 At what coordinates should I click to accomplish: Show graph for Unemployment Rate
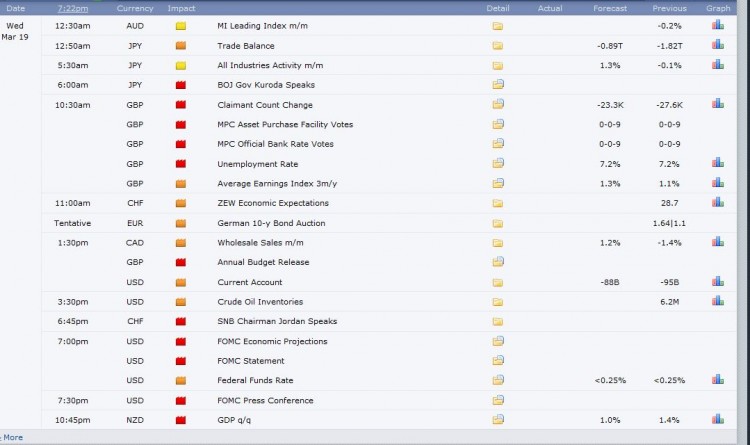[717, 163]
